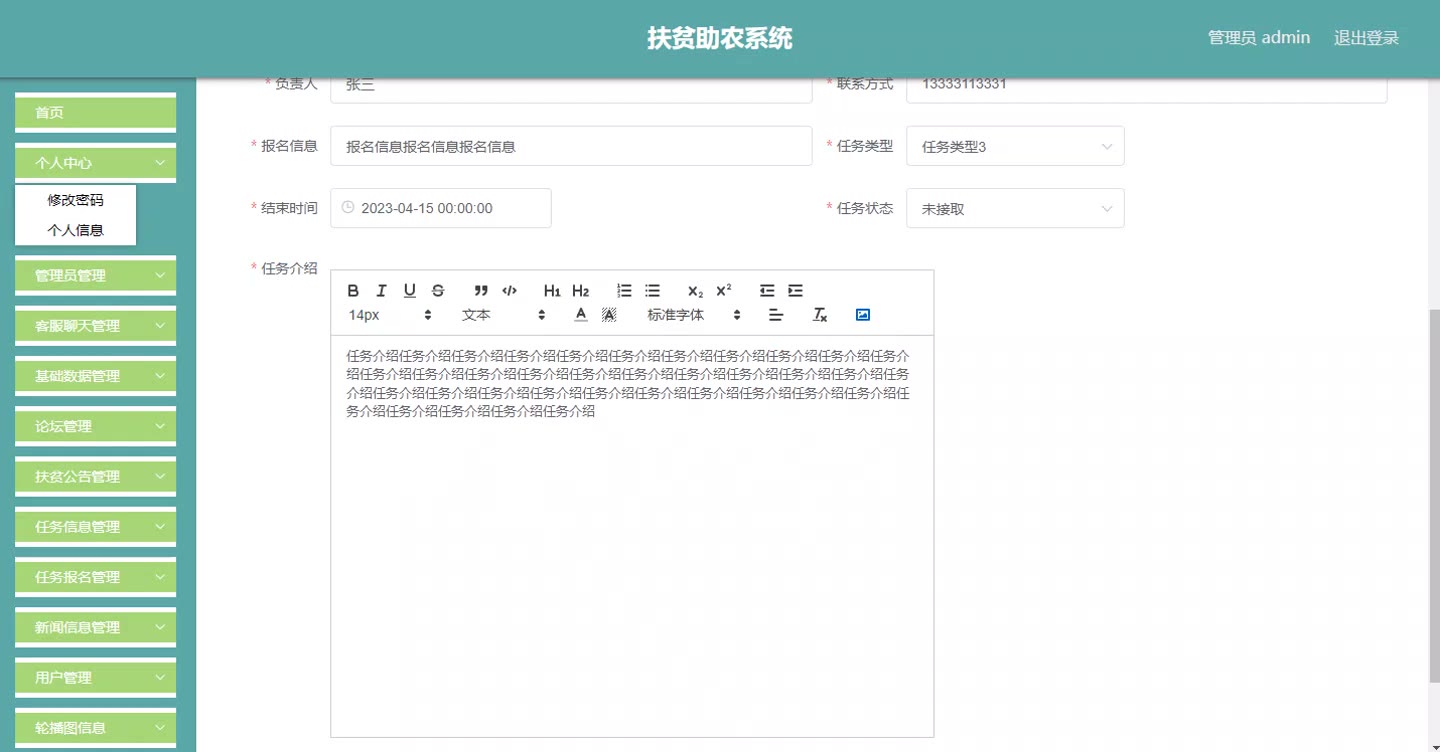
Task: Insert a code block in the editor
Action: tap(509, 291)
